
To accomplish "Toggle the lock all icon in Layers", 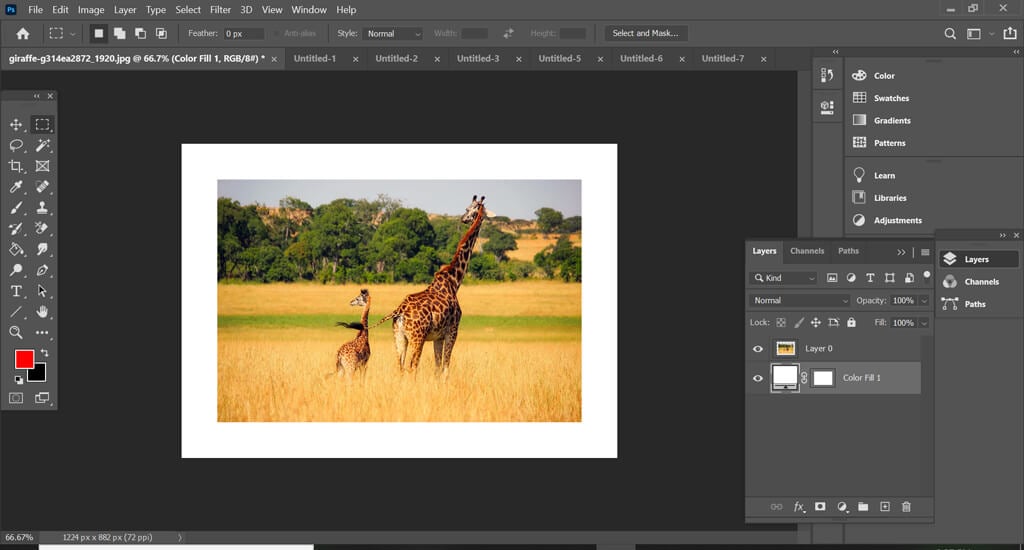I will click(x=851, y=323).
